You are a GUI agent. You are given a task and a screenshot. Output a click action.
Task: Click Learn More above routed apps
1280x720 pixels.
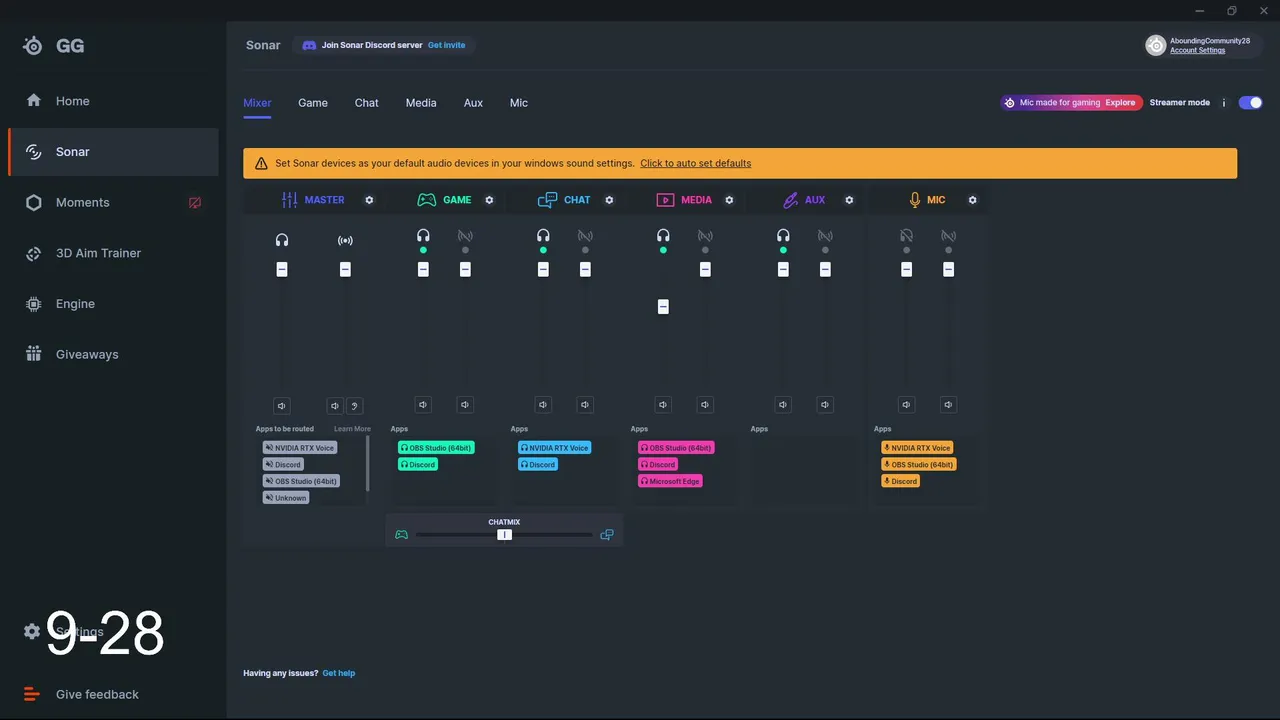[x=352, y=429]
